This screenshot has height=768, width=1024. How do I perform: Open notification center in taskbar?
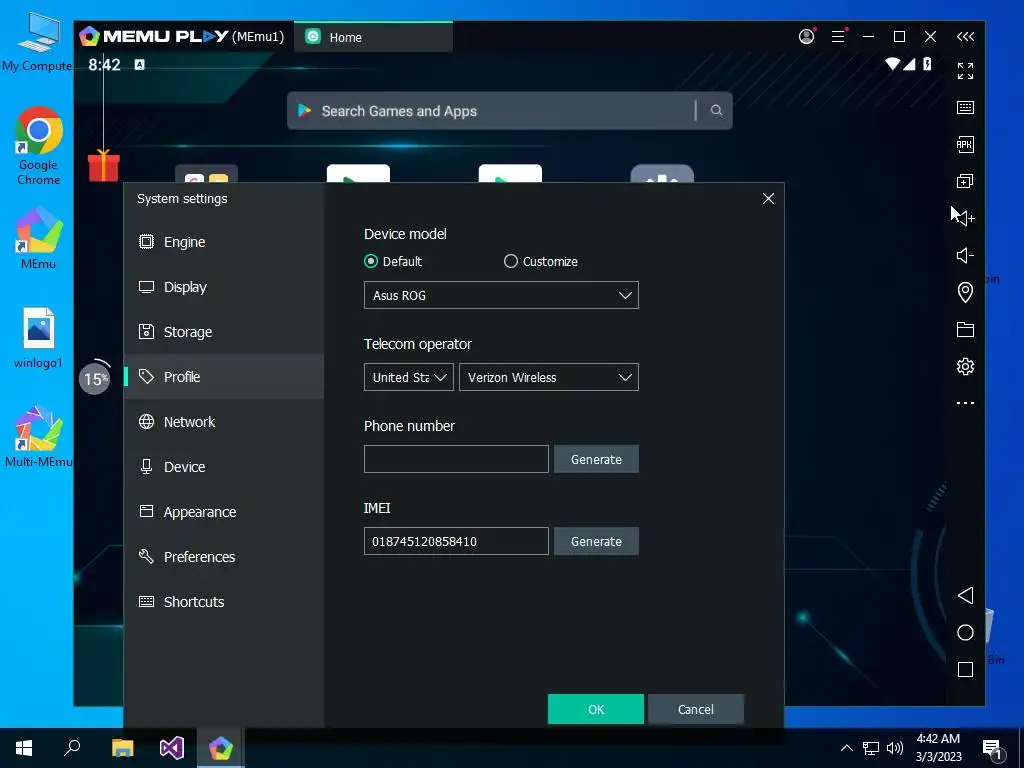[x=993, y=749]
